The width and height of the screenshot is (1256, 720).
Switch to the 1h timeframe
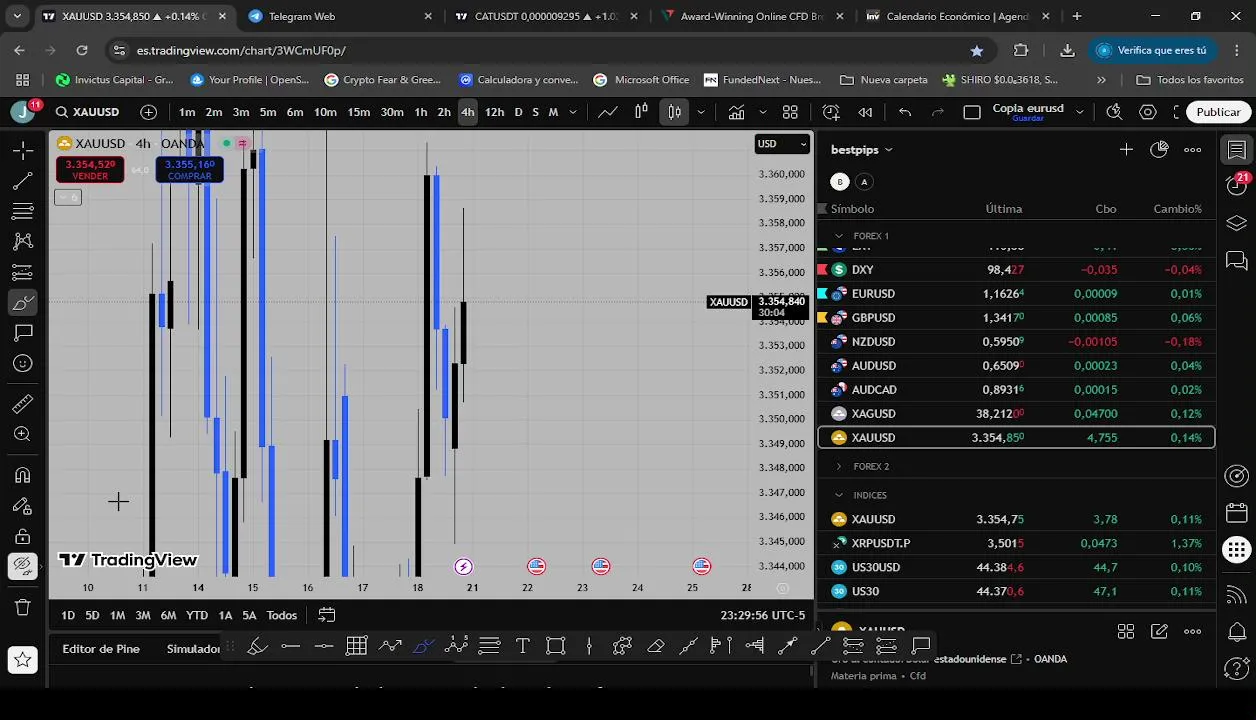coord(421,112)
